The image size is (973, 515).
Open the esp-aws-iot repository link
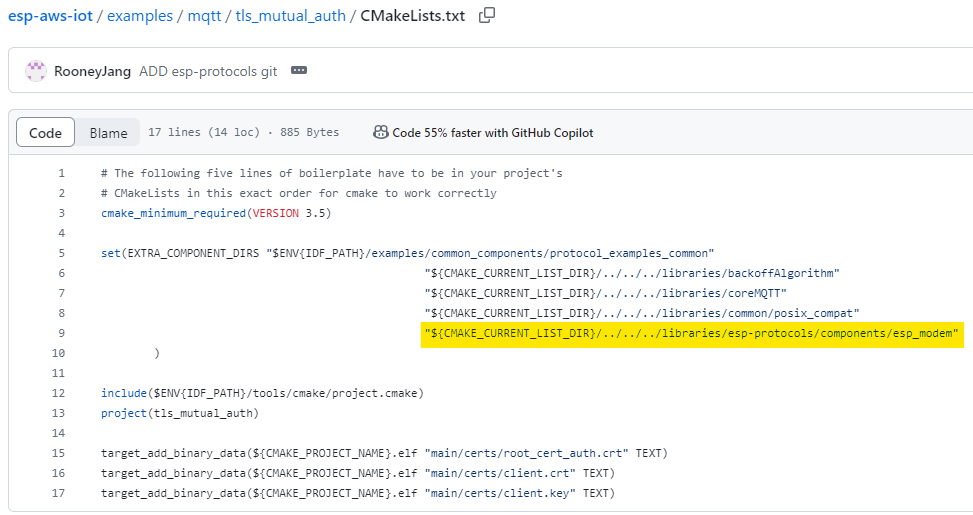pyautogui.click(x=50, y=16)
